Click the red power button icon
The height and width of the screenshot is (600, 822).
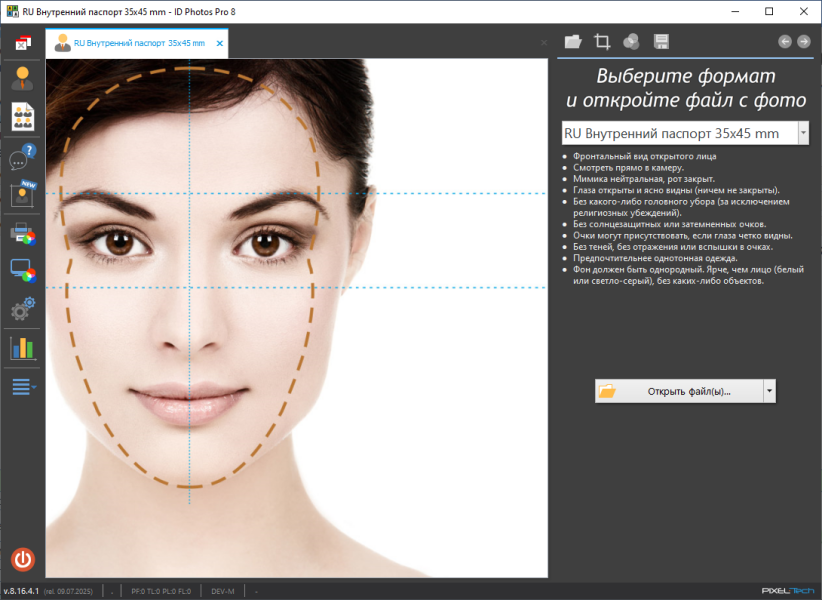(23, 559)
